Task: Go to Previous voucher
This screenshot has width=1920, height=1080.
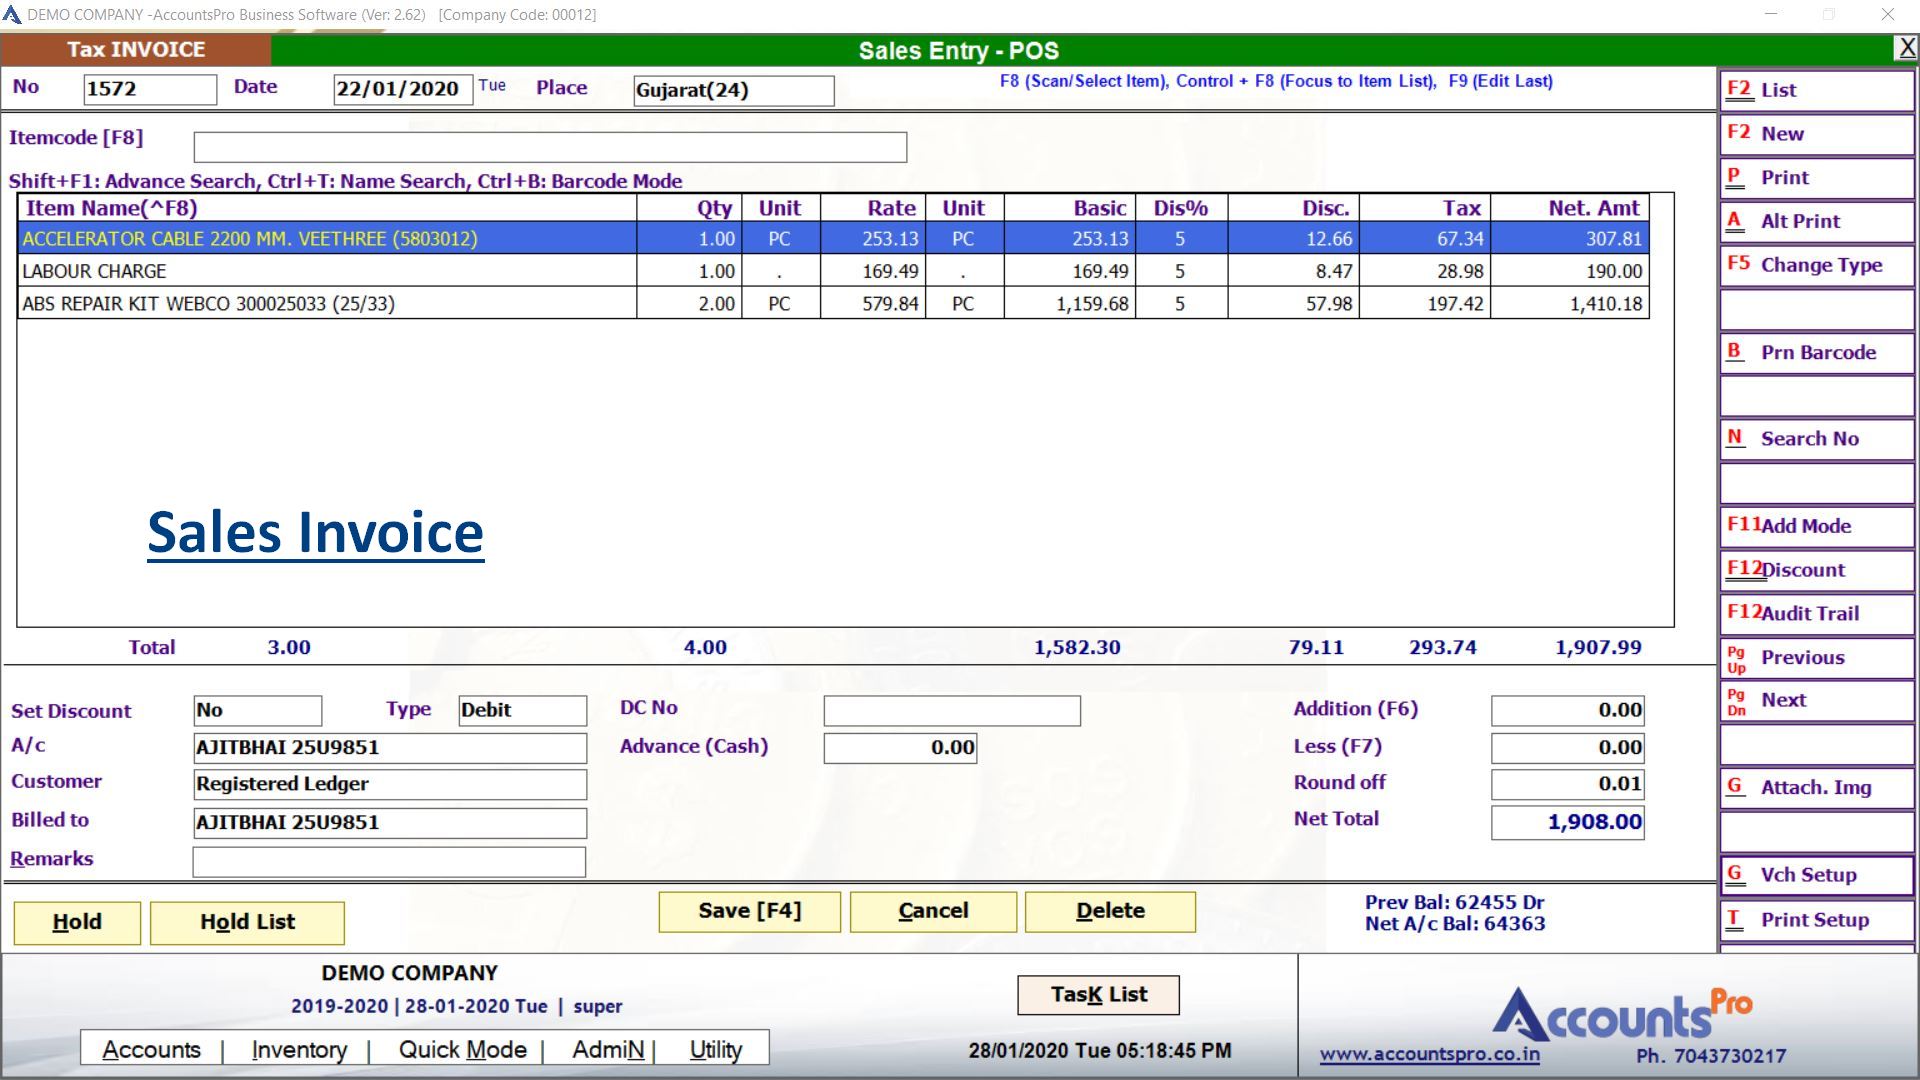Action: pos(1816,658)
